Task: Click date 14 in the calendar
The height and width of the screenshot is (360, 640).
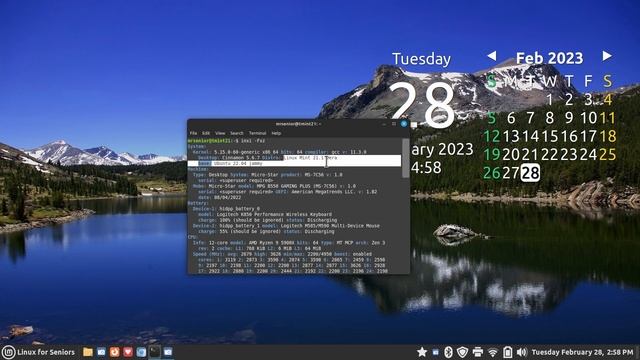Action: (530, 136)
